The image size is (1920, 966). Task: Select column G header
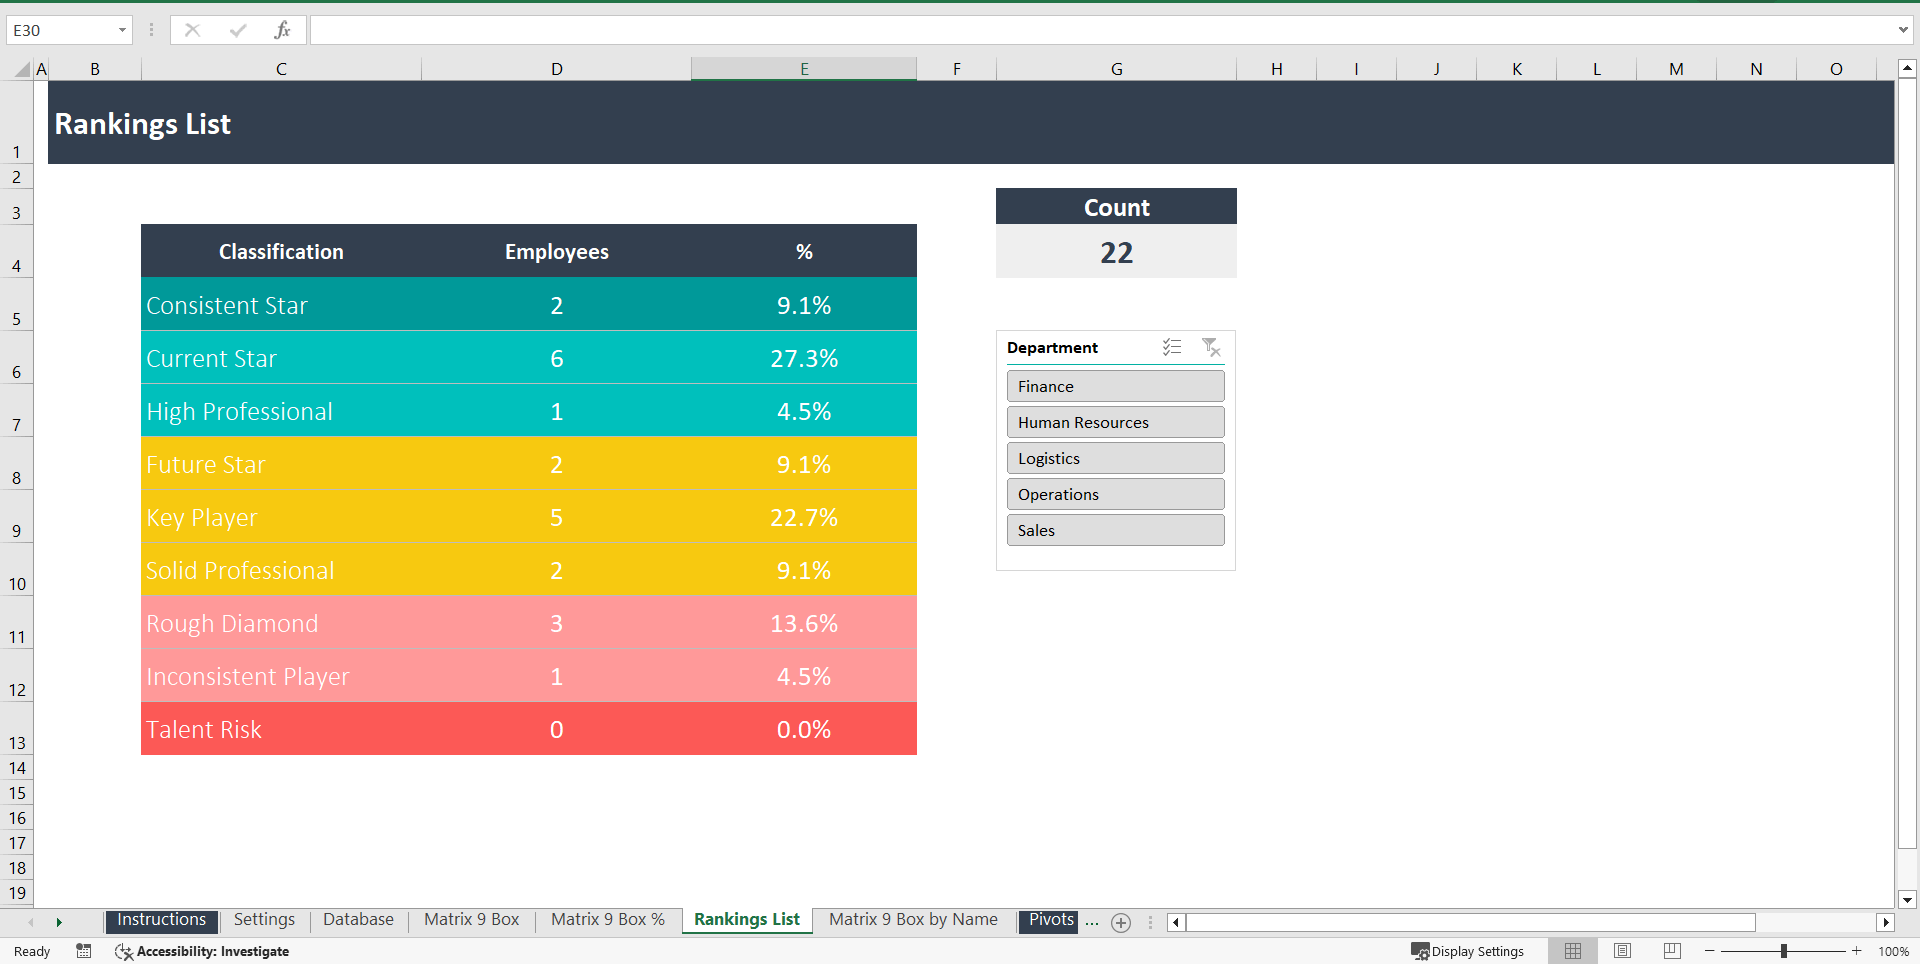point(1116,69)
